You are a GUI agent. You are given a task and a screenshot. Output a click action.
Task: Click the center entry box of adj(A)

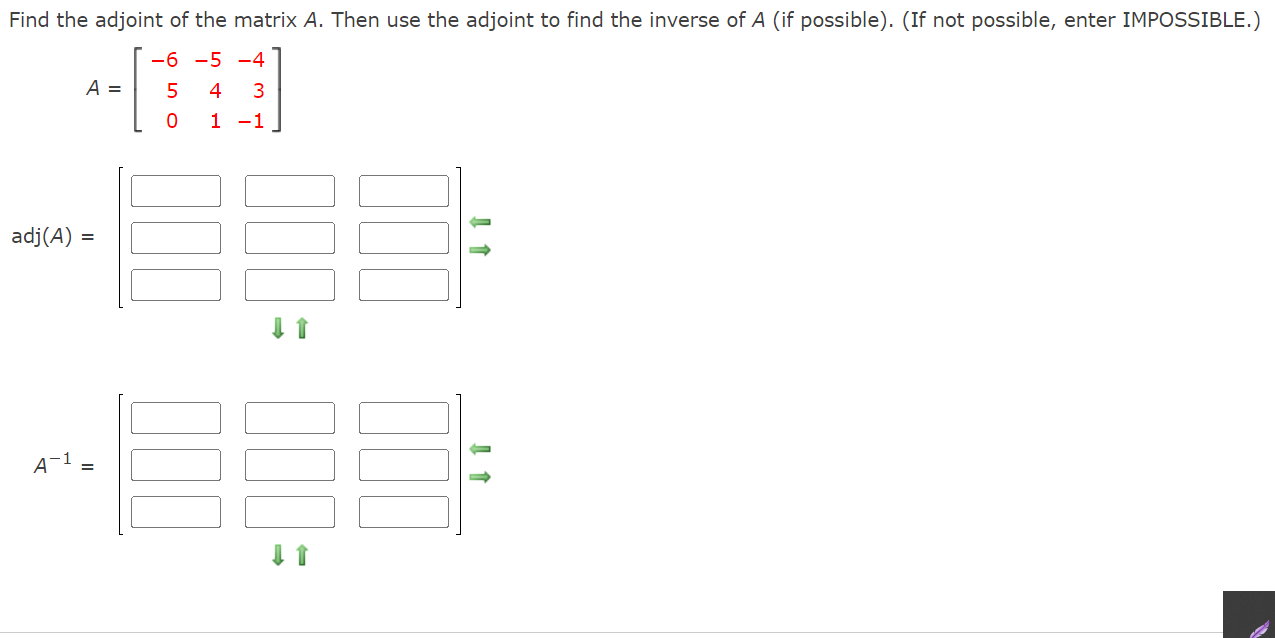tap(289, 237)
